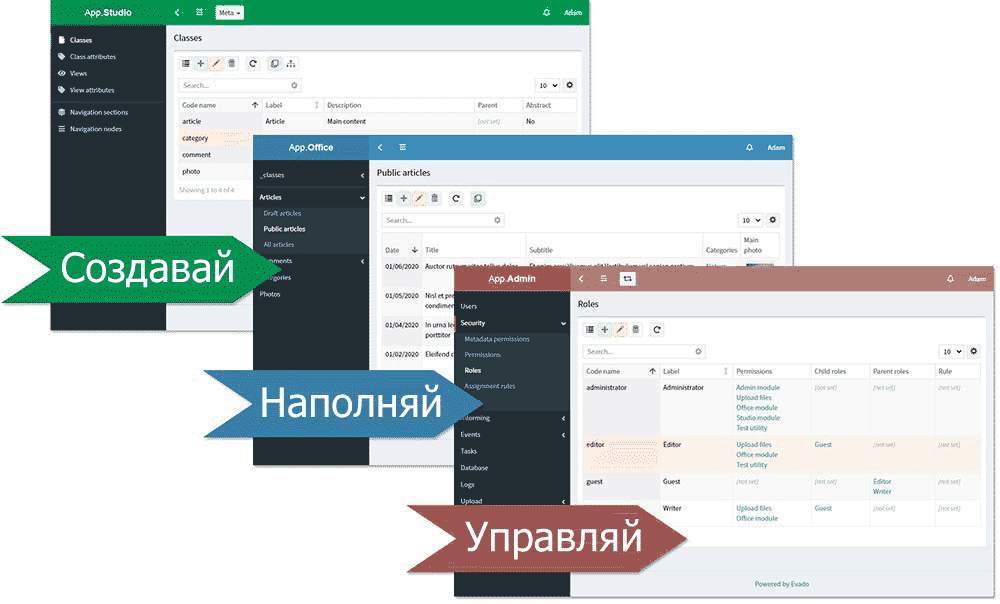Open Permissions in App.Admin sidebar
Image resolution: width=1000 pixels, height=604 pixels.
(483, 355)
